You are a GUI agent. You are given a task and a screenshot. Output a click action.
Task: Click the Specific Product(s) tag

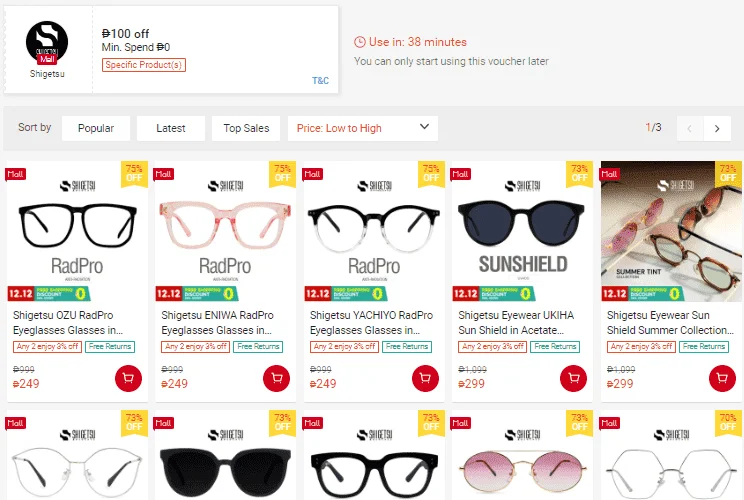144,65
